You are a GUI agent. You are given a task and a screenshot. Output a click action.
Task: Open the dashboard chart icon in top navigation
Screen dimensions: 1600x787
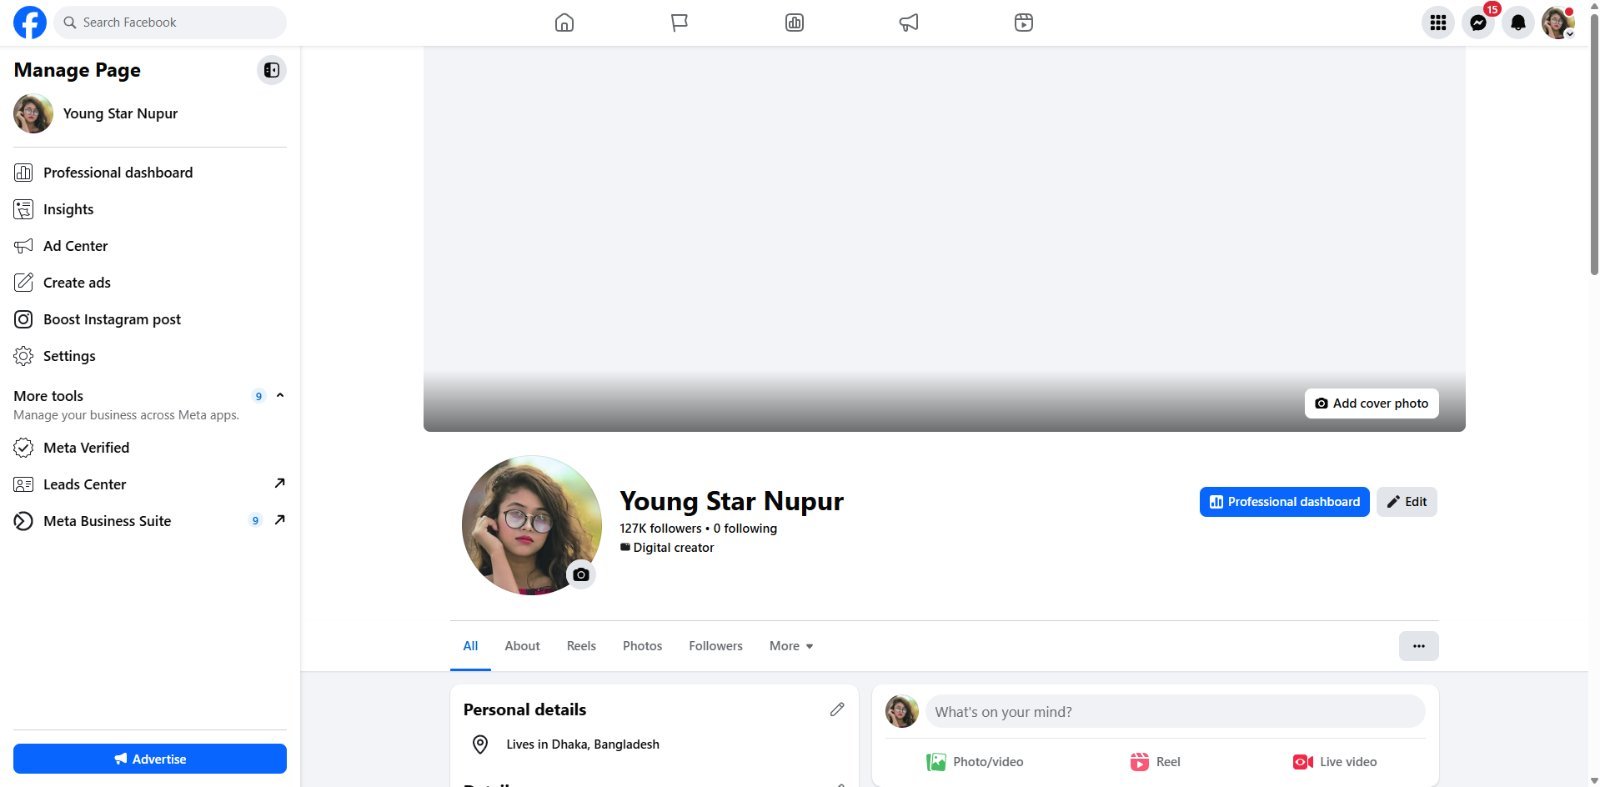[794, 22]
